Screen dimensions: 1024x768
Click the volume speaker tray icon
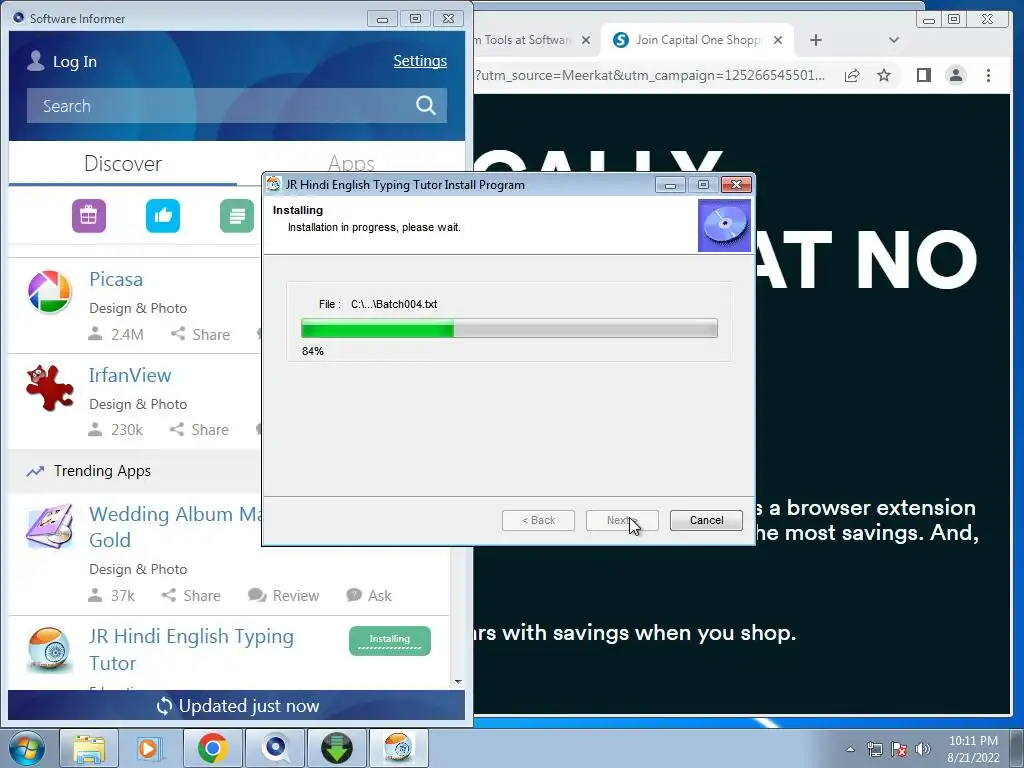click(x=922, y=749)
